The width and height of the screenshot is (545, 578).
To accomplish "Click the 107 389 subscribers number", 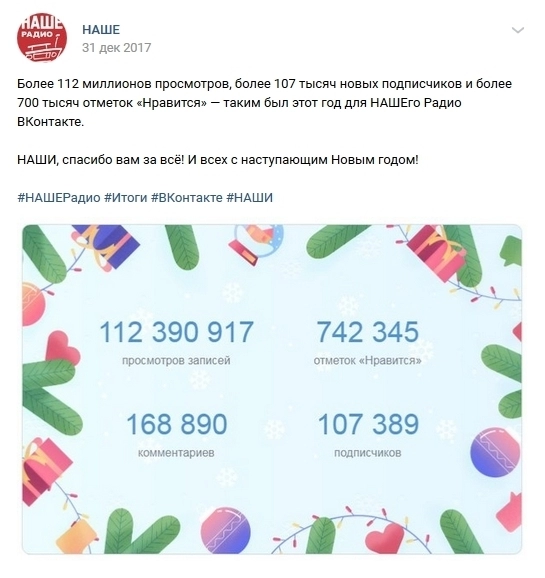I will 368,424.
